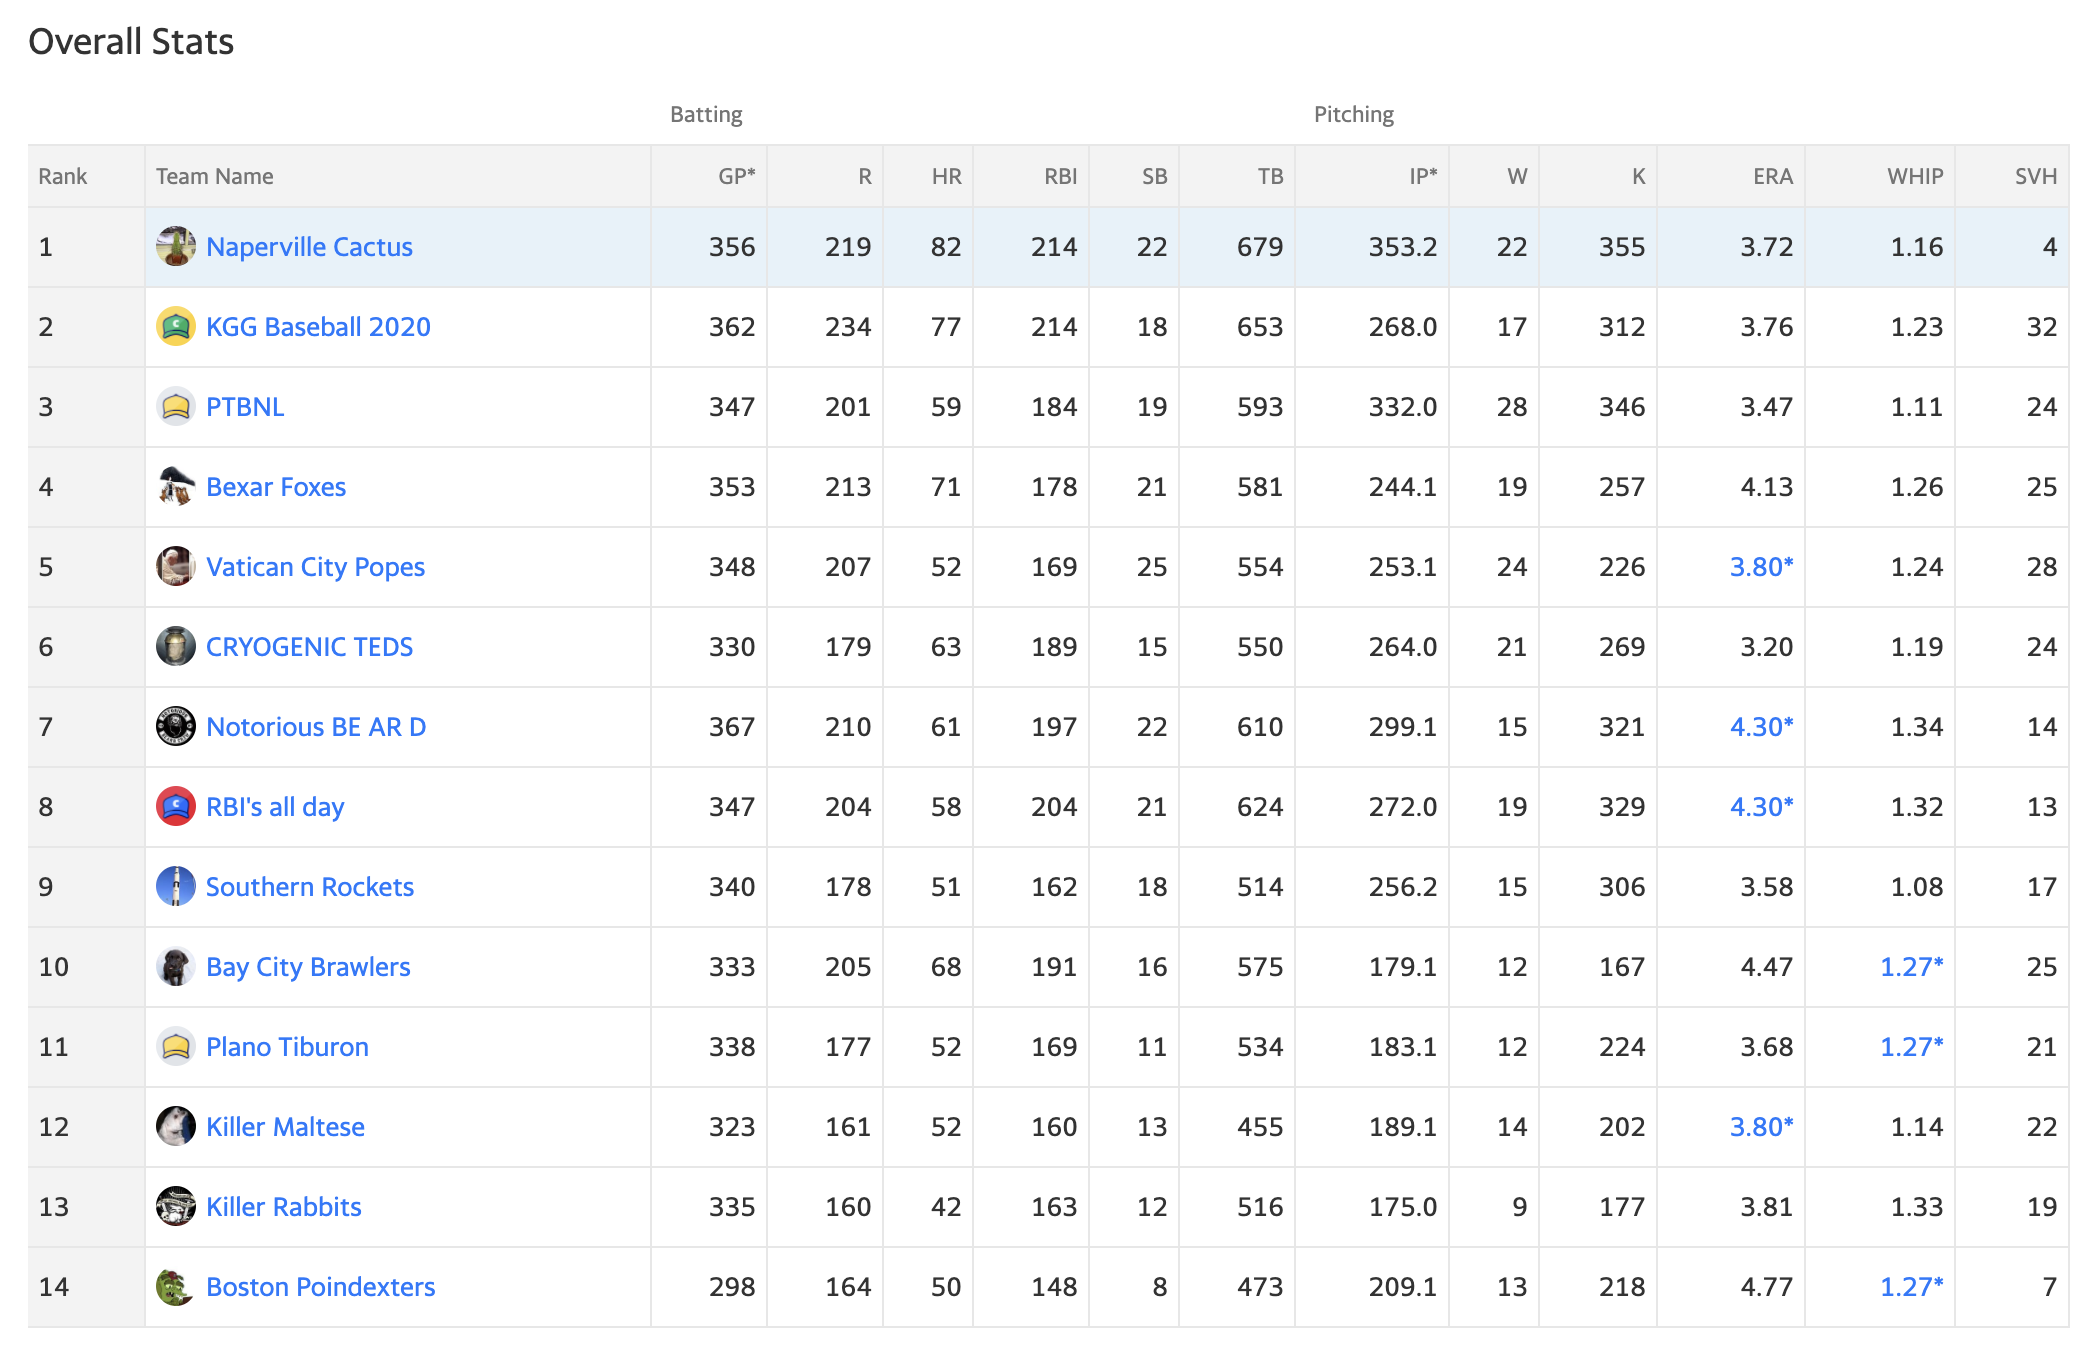Open the Vatican City Popes team link
The height and width of the screenshot is (1350, 2100).
coord(315,567)
